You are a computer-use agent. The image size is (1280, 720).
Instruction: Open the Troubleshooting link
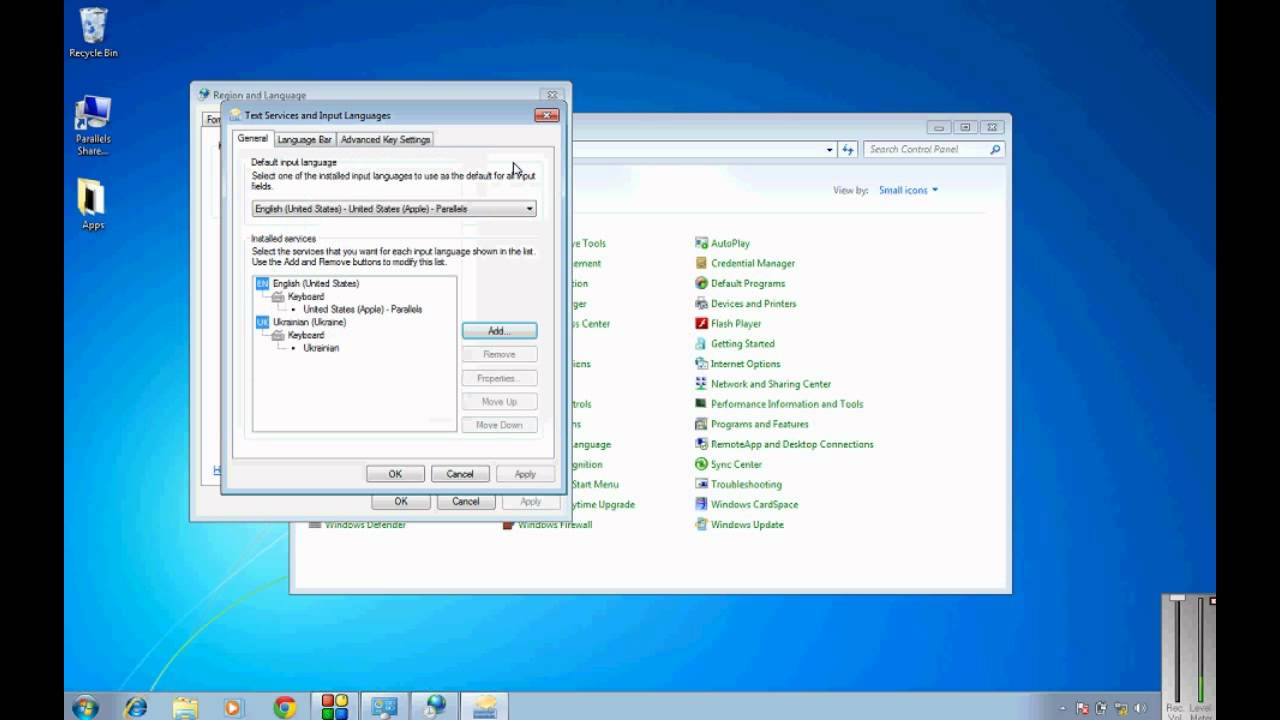tap(746, 484)
